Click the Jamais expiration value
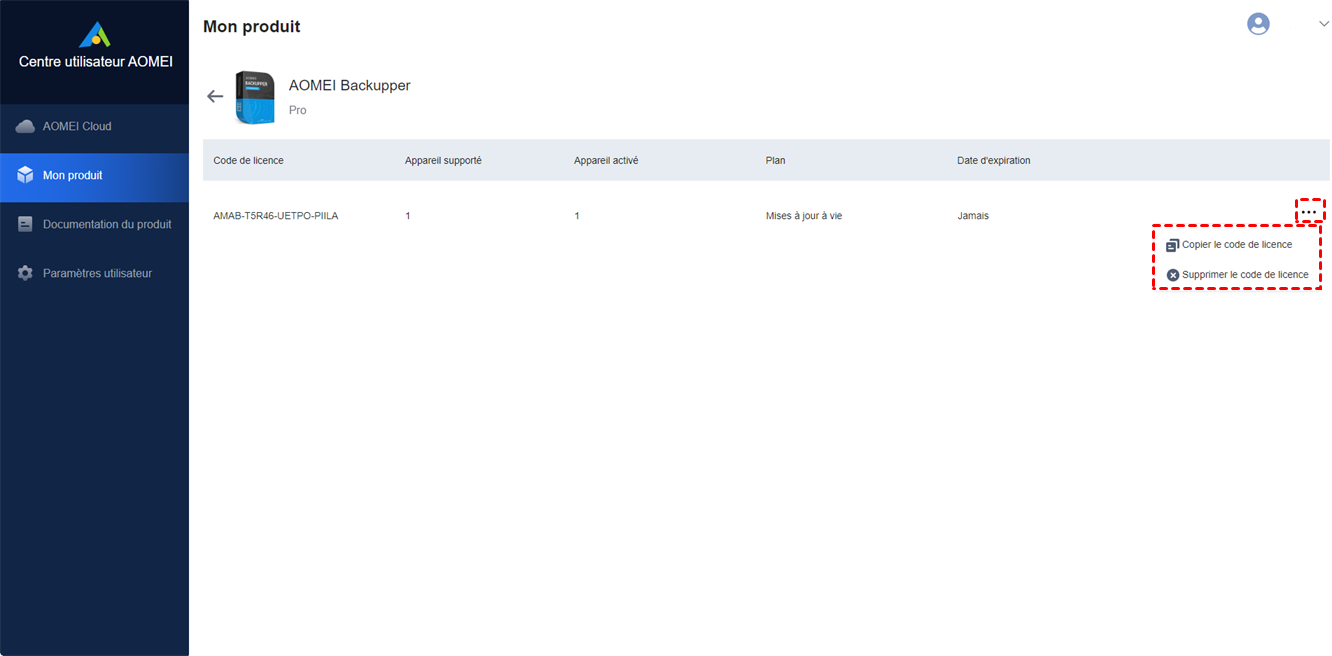Screen dimensions: 1332x656 click(973, 216)
